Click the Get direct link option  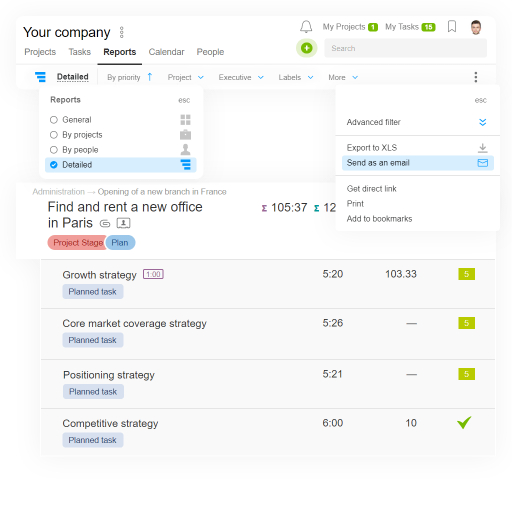pos(372,189)
